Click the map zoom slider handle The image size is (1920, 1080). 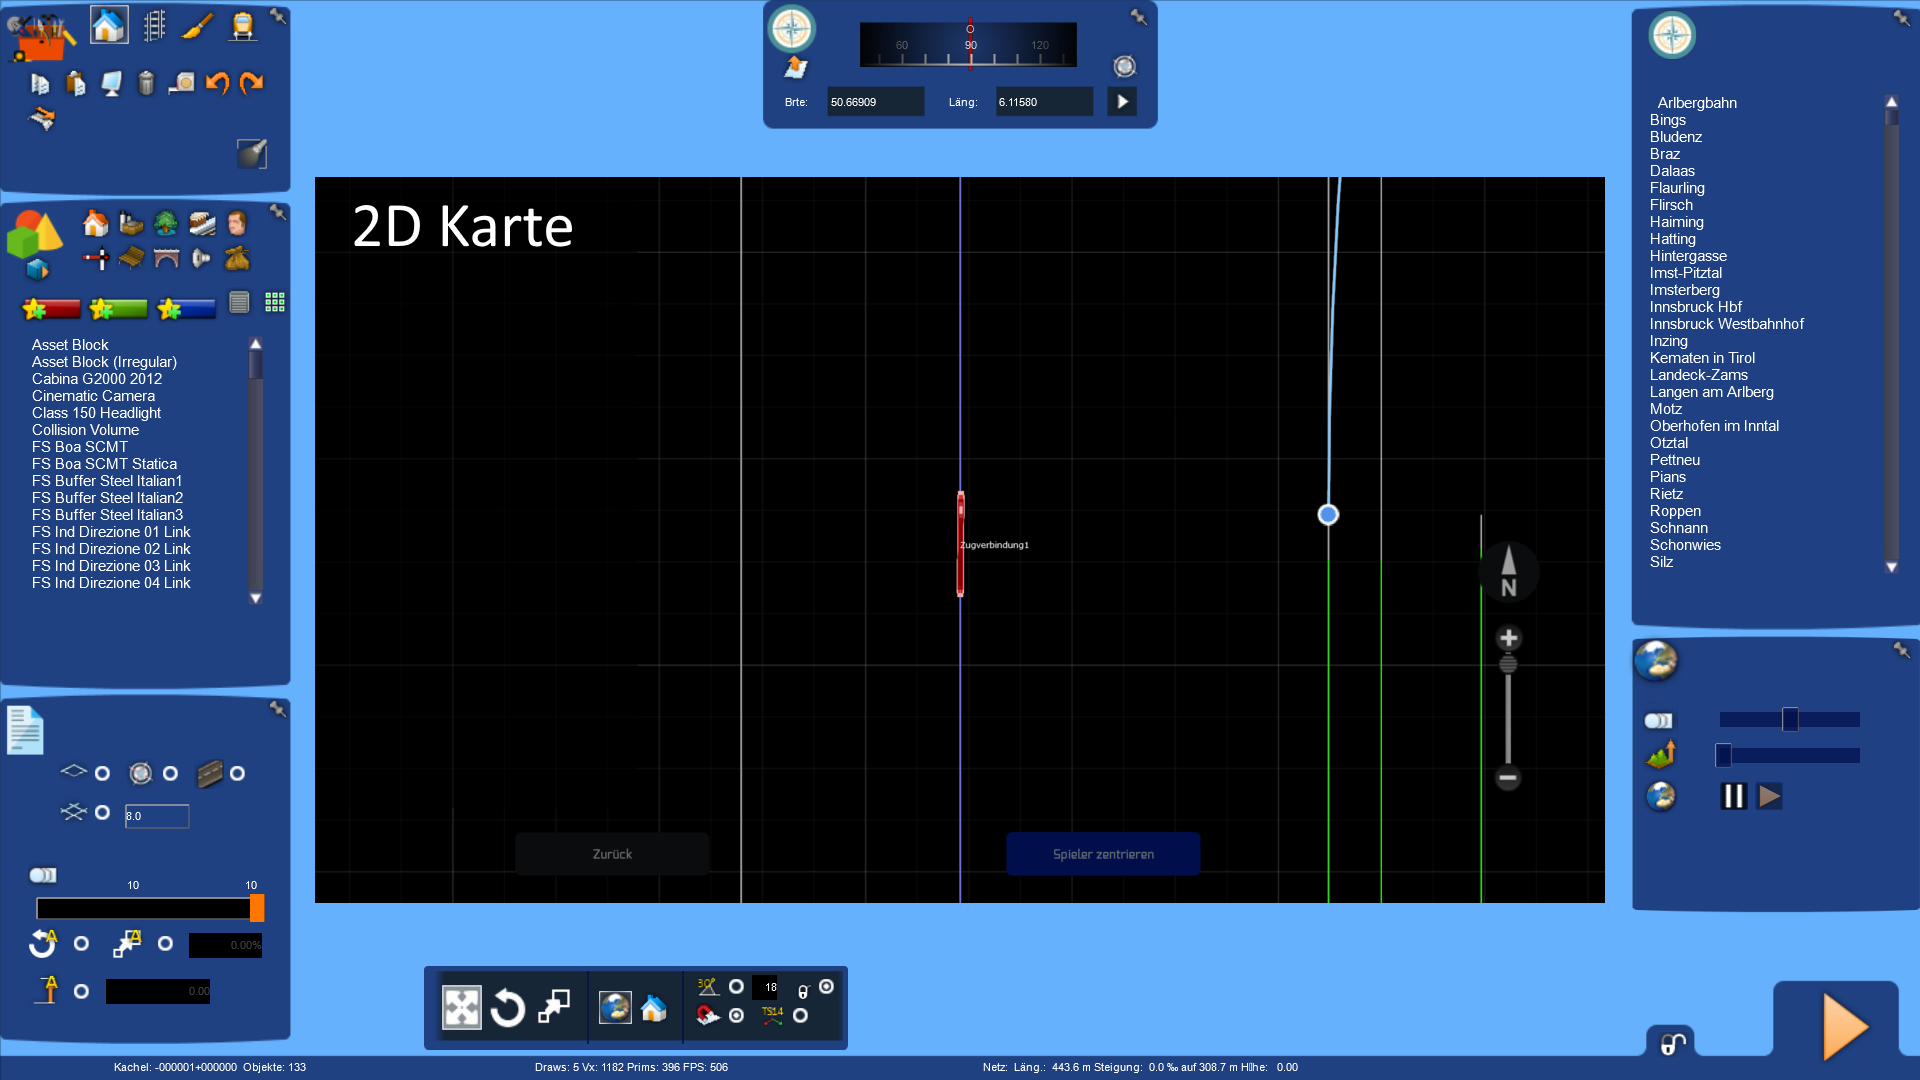1508,665
